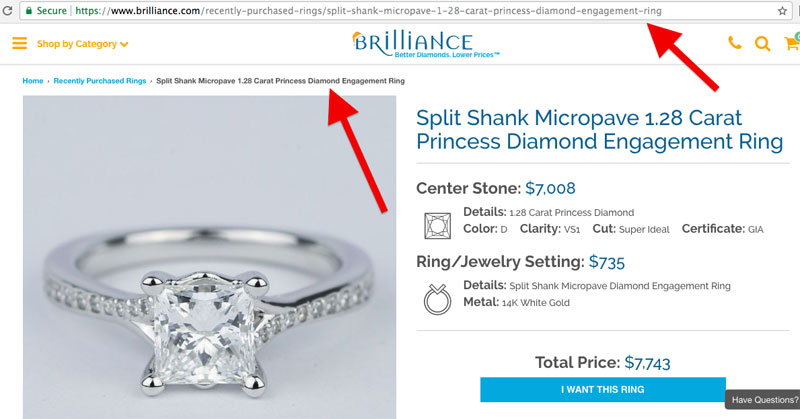Open the shopping cart icon
Viewport: 800px width, 419px height.
tap(792, 43)
